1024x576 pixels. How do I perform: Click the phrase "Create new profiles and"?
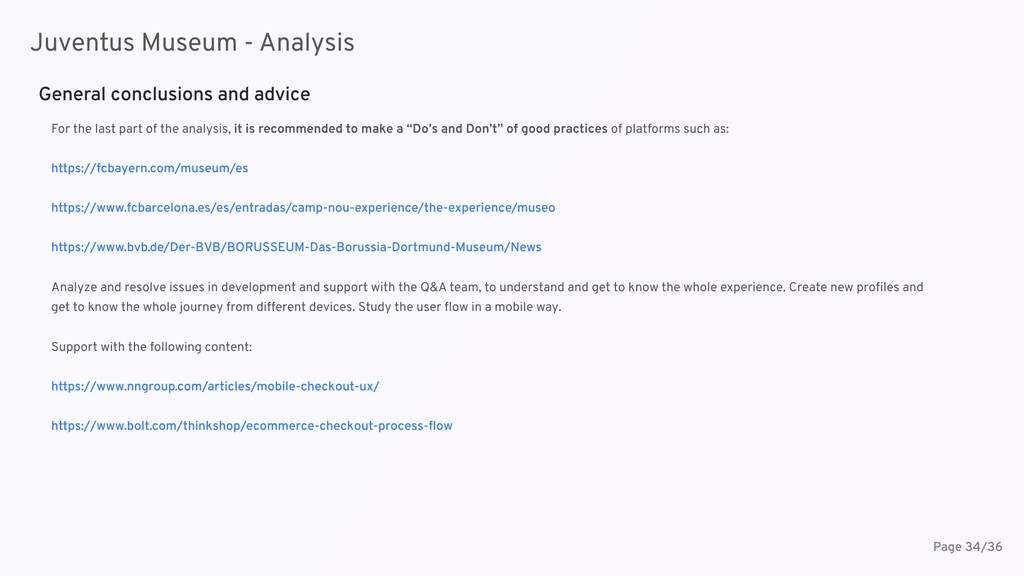(856, 287)
